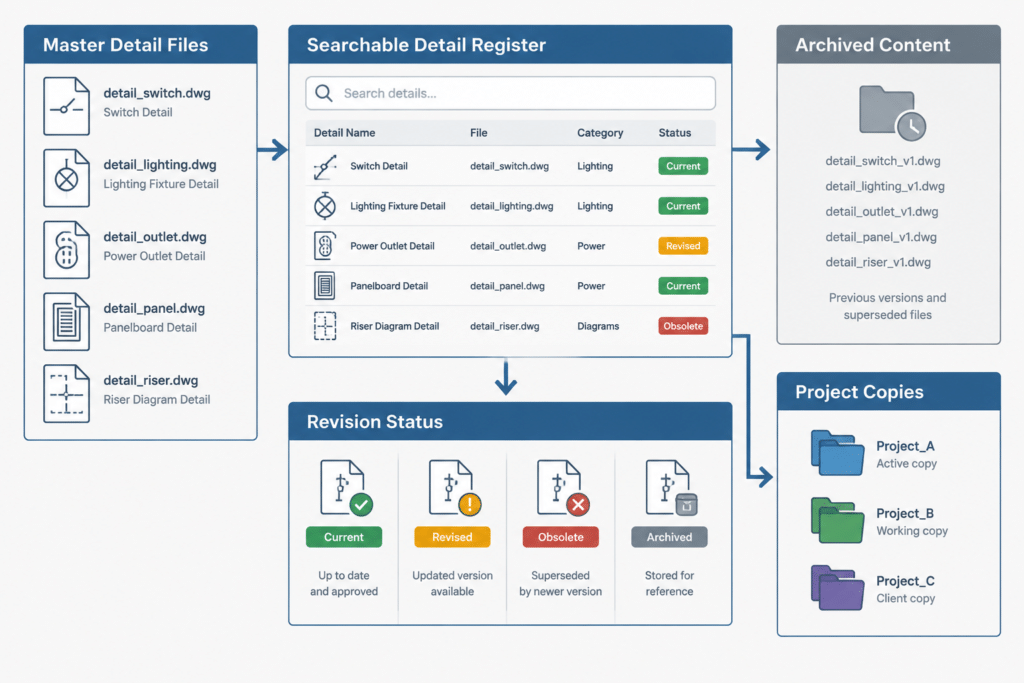Click the orange Revised label in Revision Status

[x=452, y=537]
